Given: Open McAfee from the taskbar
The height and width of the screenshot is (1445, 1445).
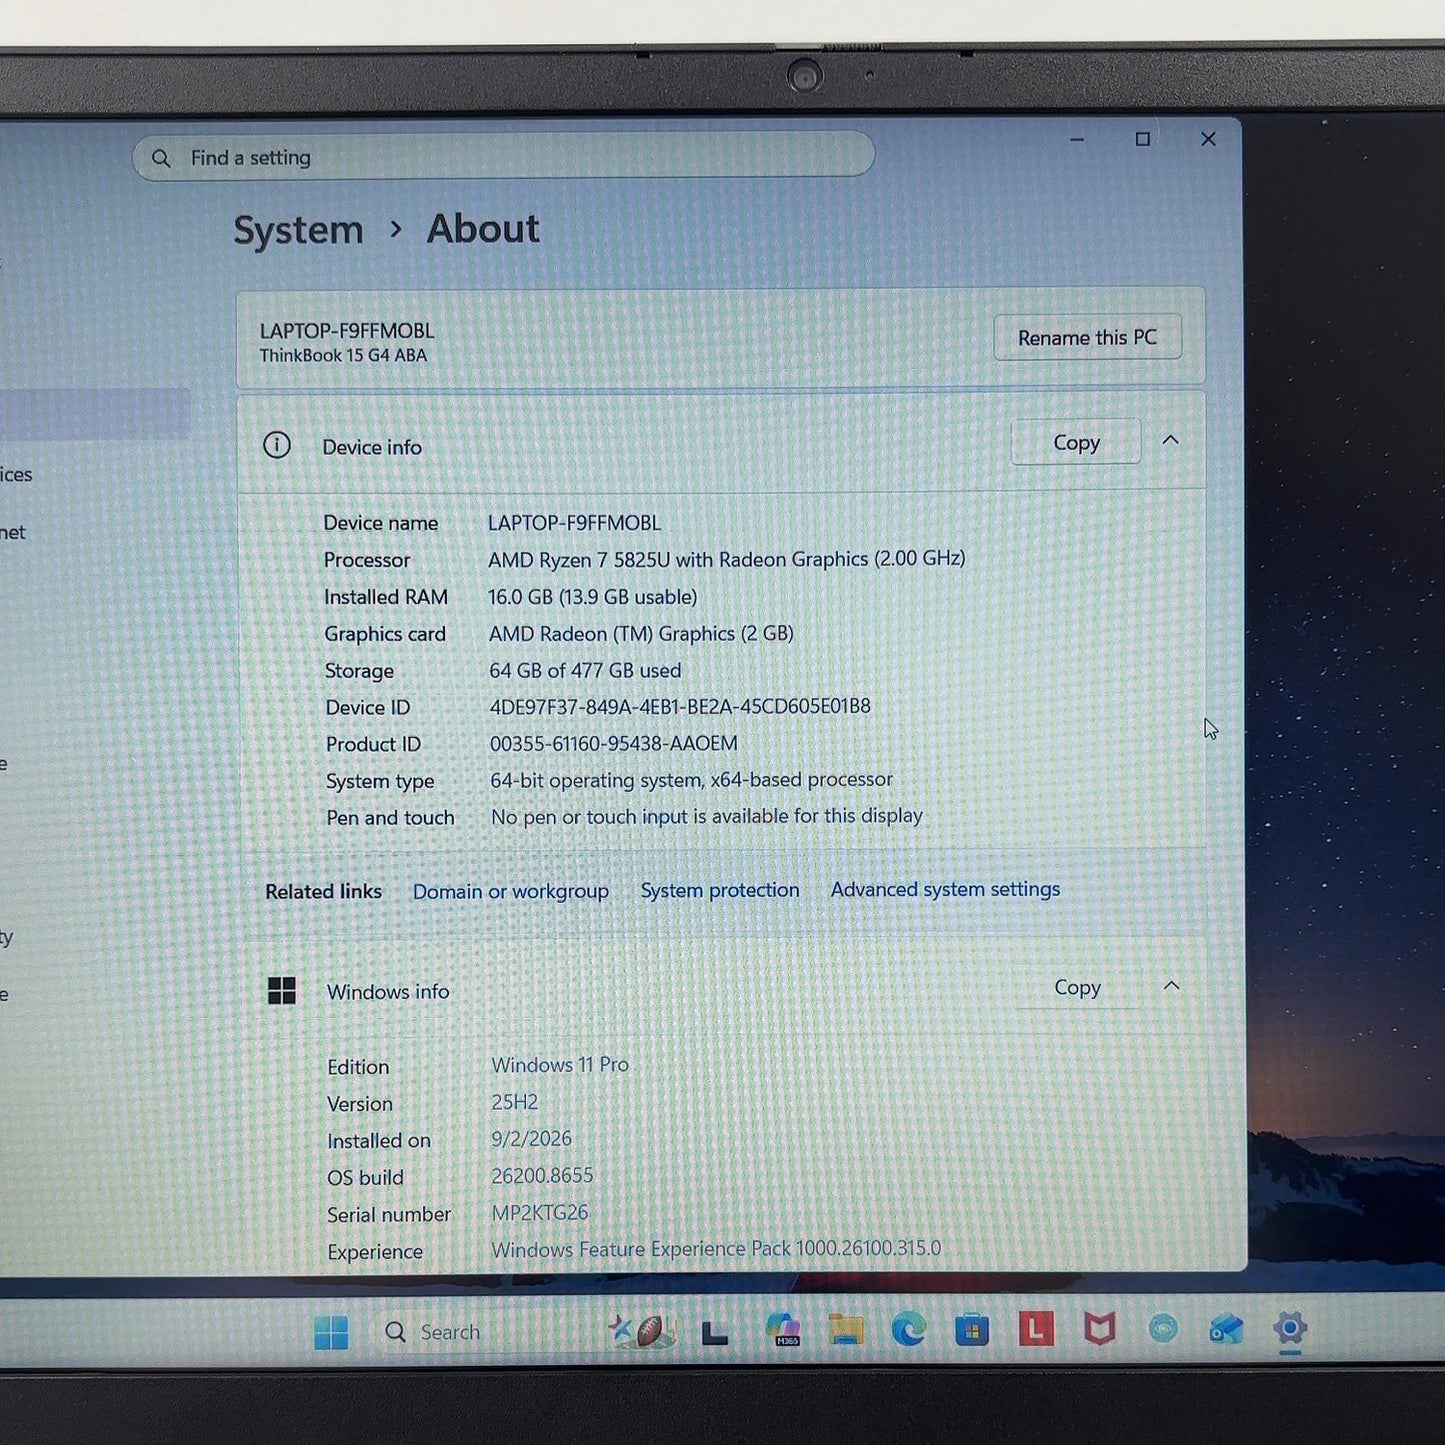Looking at the screenshot, I should (1100, 1329).
